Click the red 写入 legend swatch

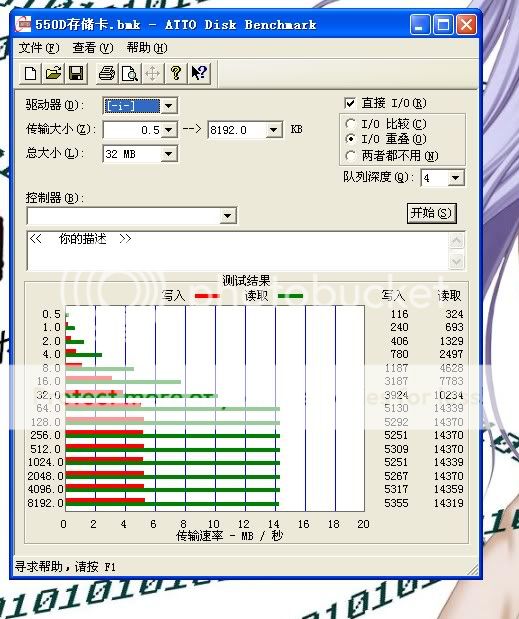pos(207,296)
